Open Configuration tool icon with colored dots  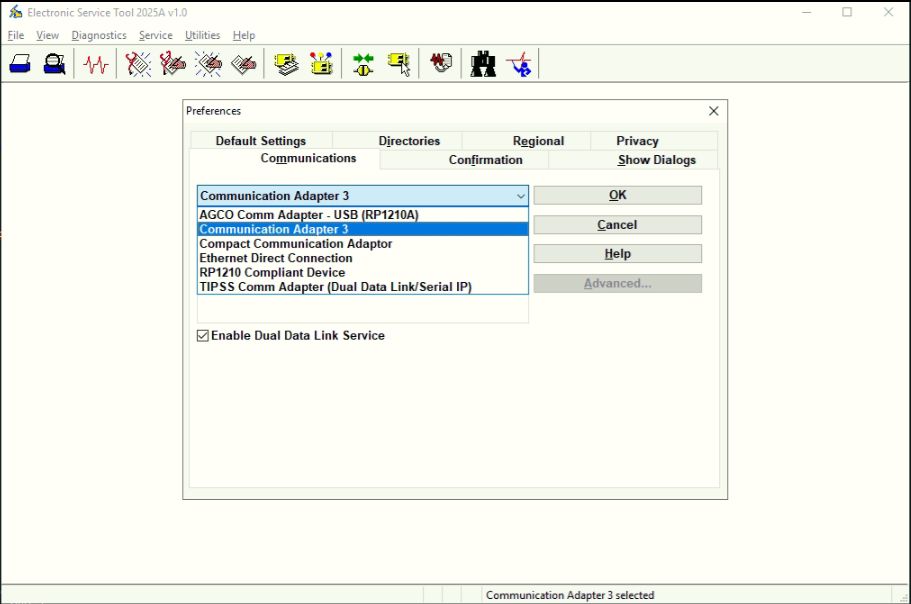point(321,64)
